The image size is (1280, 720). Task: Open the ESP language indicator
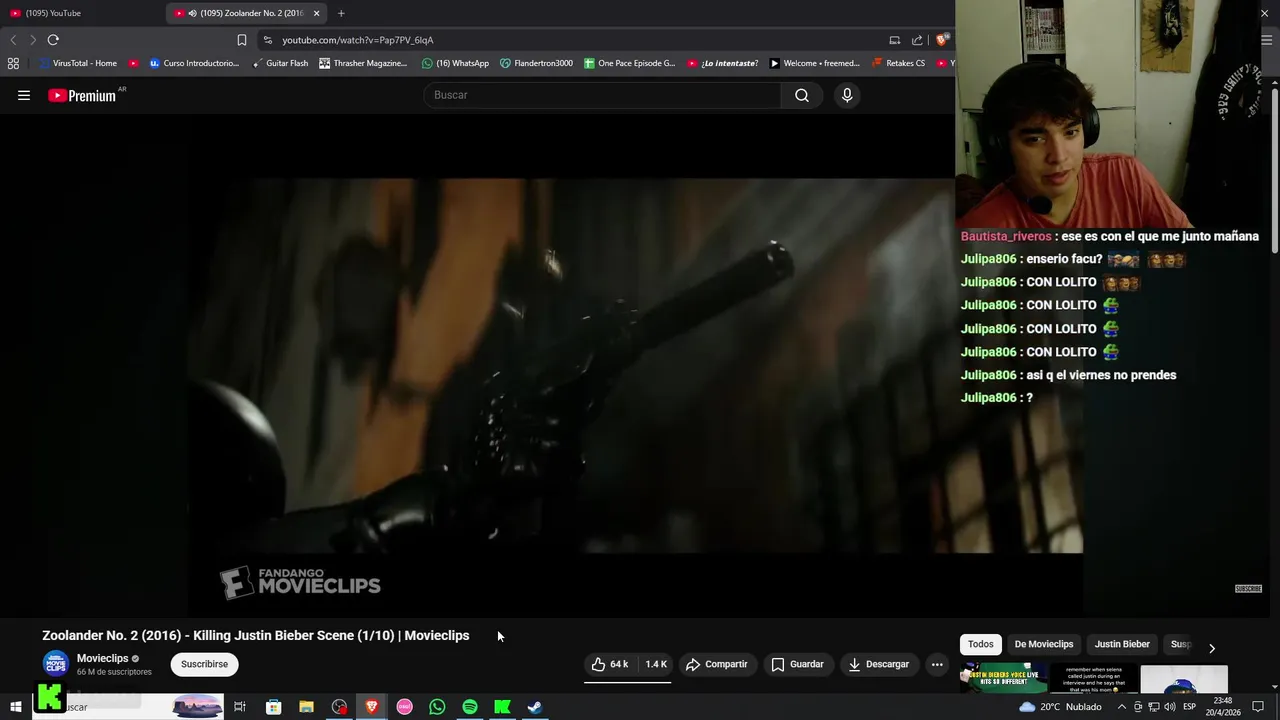(x=1190, y=707)
